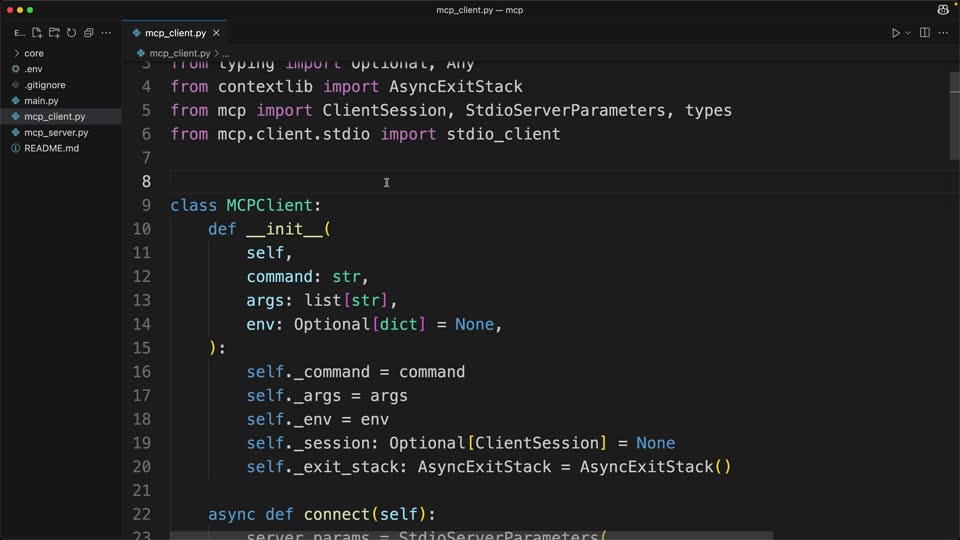The width and height of the screenshot is (960, 540).
Task: Click the New File icon in Explorer toolbar
Action: [37, 32]
